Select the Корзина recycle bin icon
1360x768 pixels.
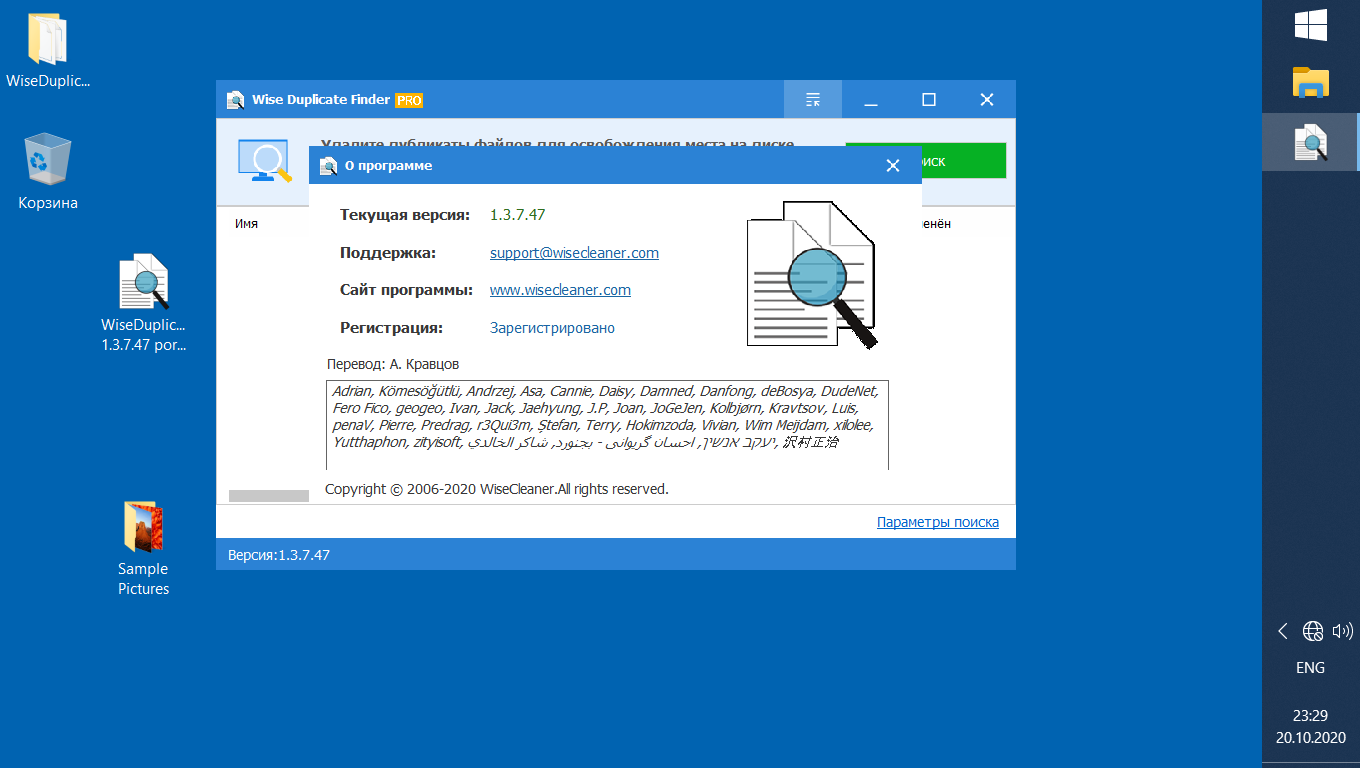coord(48,172)
